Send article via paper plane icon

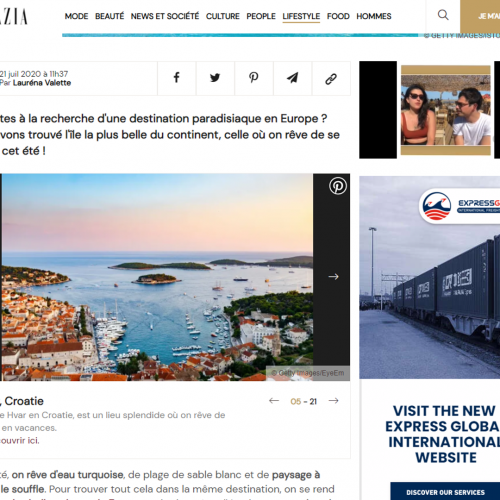click(292, 78)
